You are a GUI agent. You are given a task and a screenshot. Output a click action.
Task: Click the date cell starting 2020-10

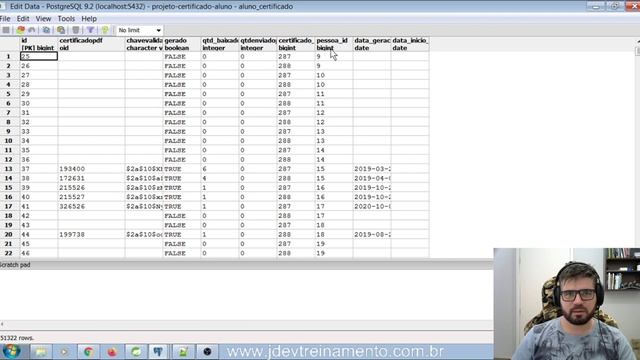[x=372, y=207]
